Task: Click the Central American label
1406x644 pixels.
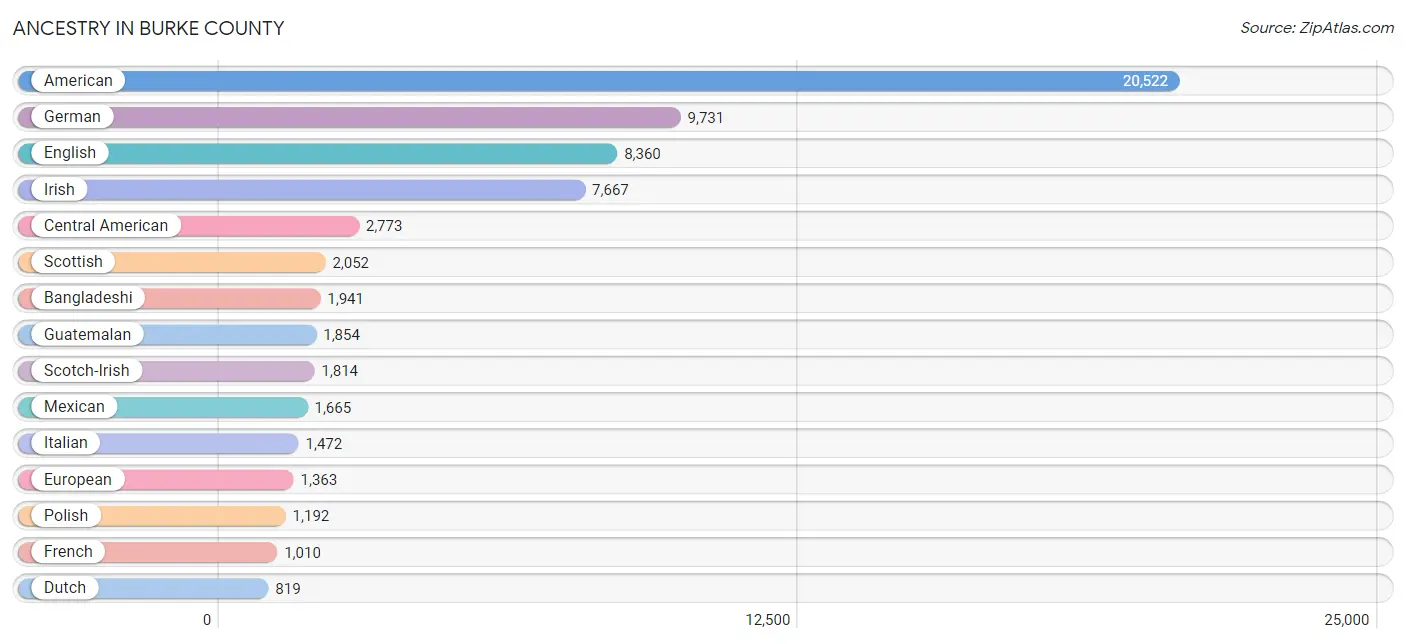Action: point(106,226)
